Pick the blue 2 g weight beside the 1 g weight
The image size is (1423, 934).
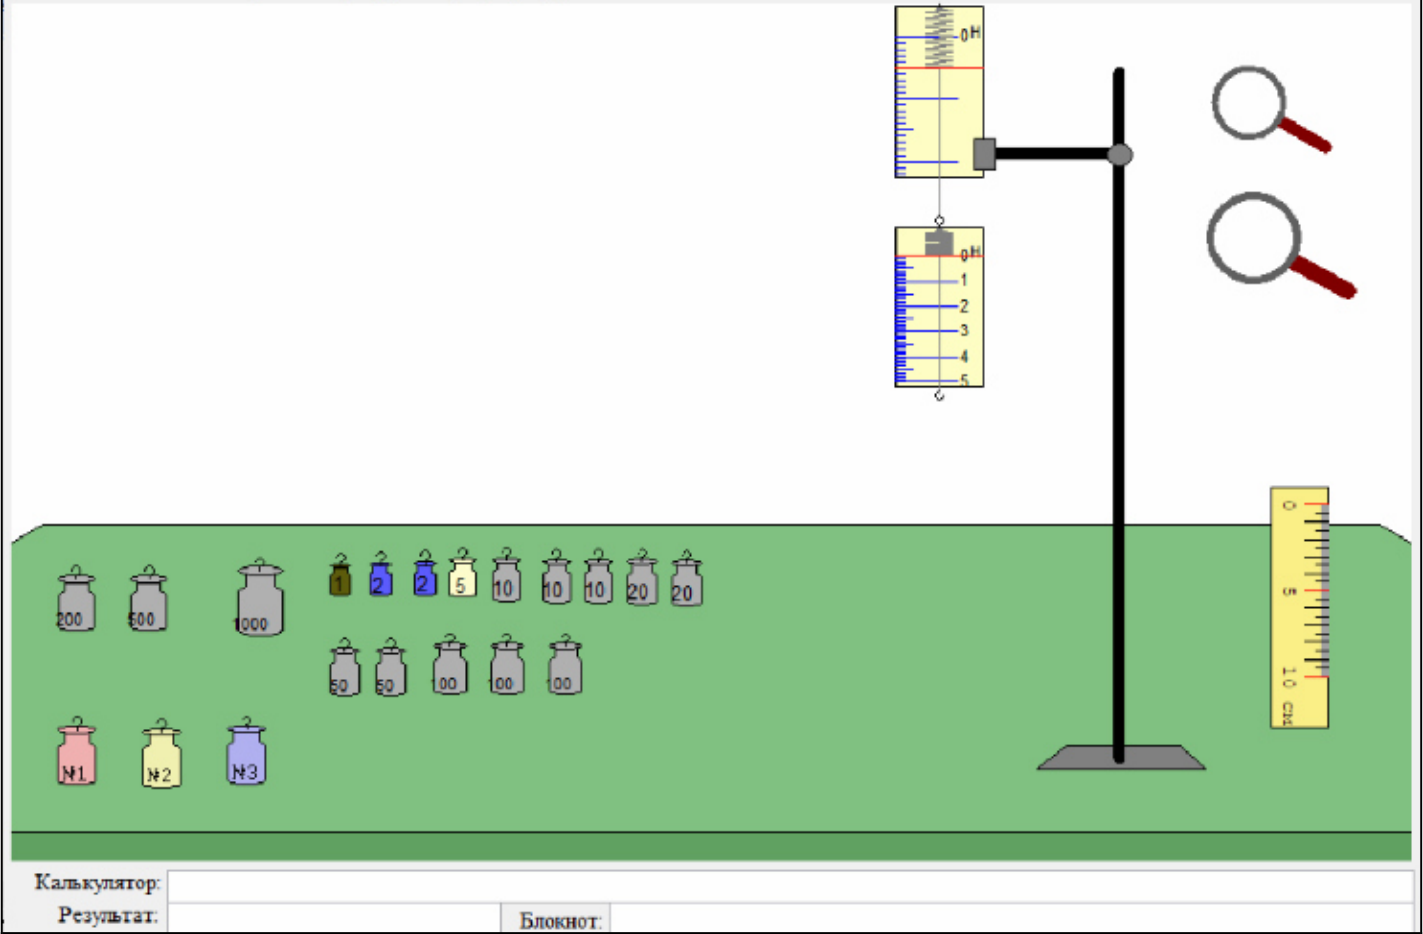coord(380,574)
